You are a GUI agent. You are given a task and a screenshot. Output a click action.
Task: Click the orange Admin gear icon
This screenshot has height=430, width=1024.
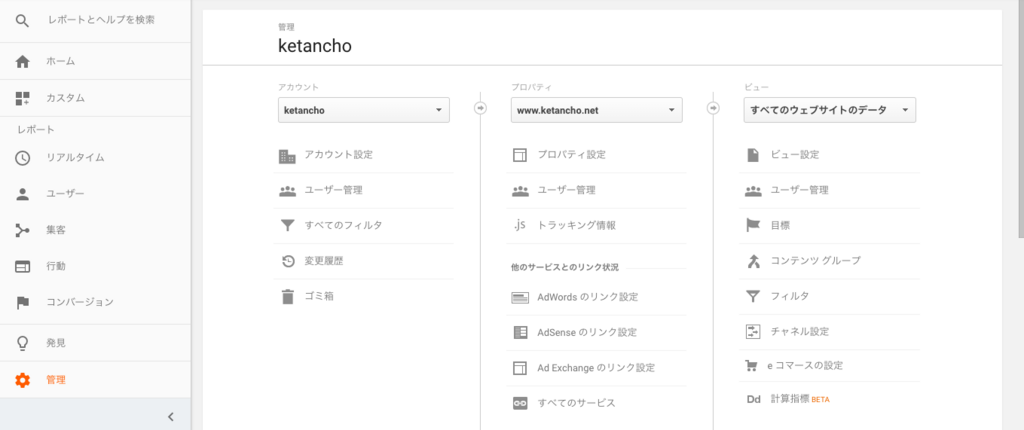(22, 380)
